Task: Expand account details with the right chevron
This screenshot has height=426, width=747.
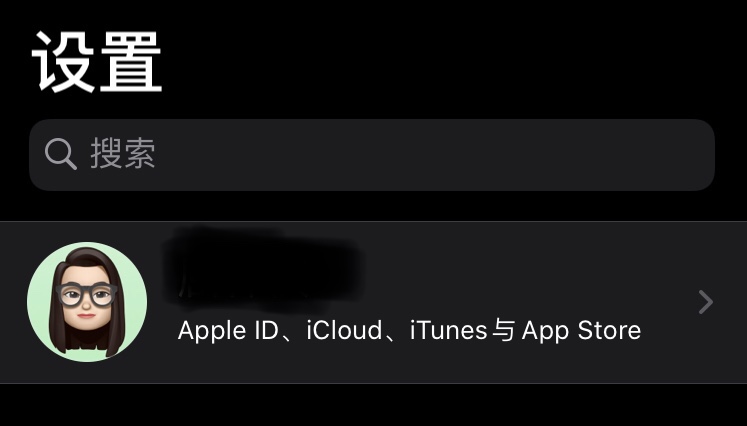Action: [706, 302]
